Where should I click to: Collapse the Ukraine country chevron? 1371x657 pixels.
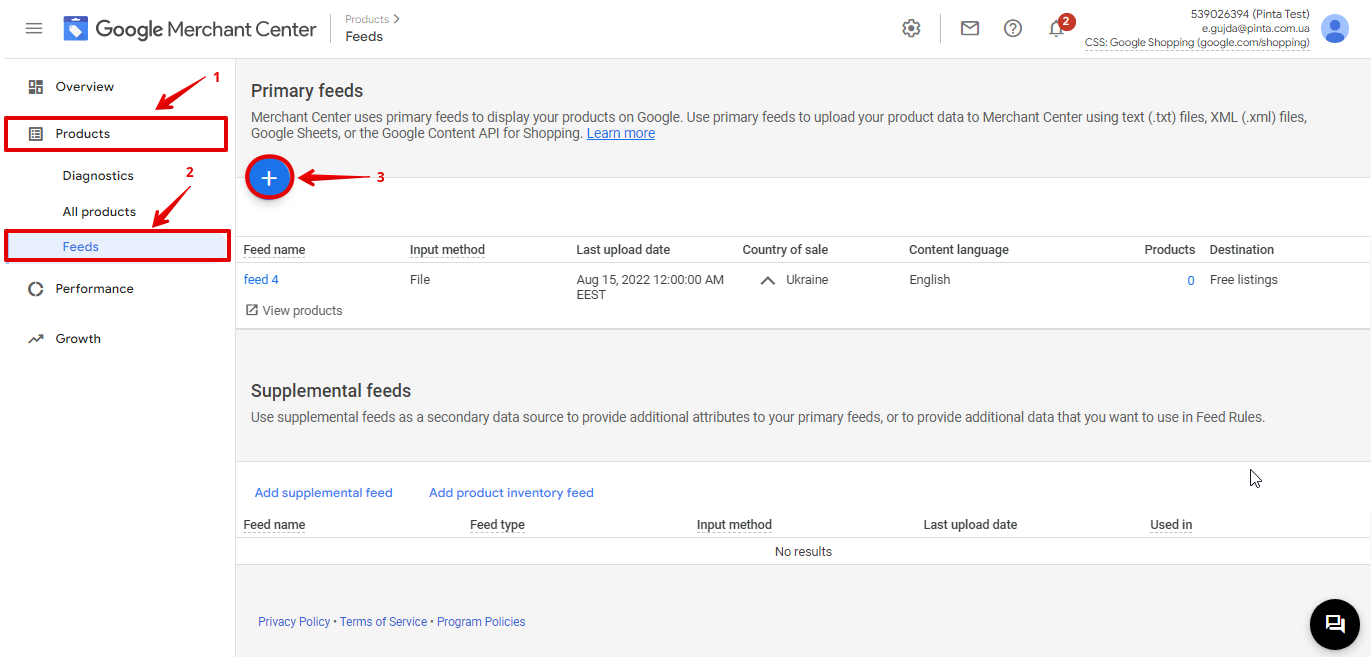(x=768, y=281)
